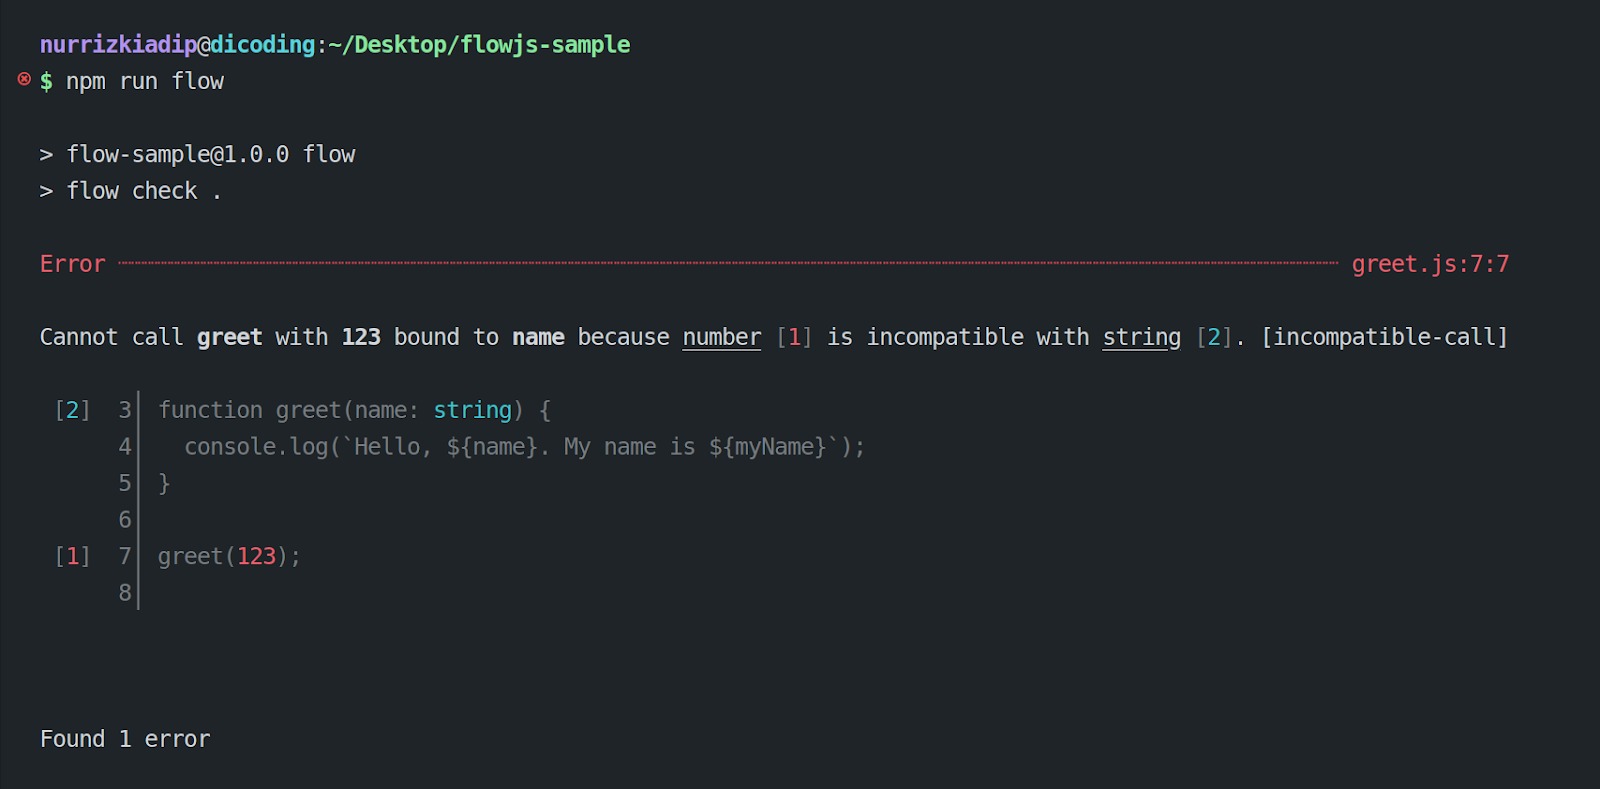Screen dimensions: 1600x789
Task: Click the [1] marker beside code line 7
Action: click(x=72, y=556)
